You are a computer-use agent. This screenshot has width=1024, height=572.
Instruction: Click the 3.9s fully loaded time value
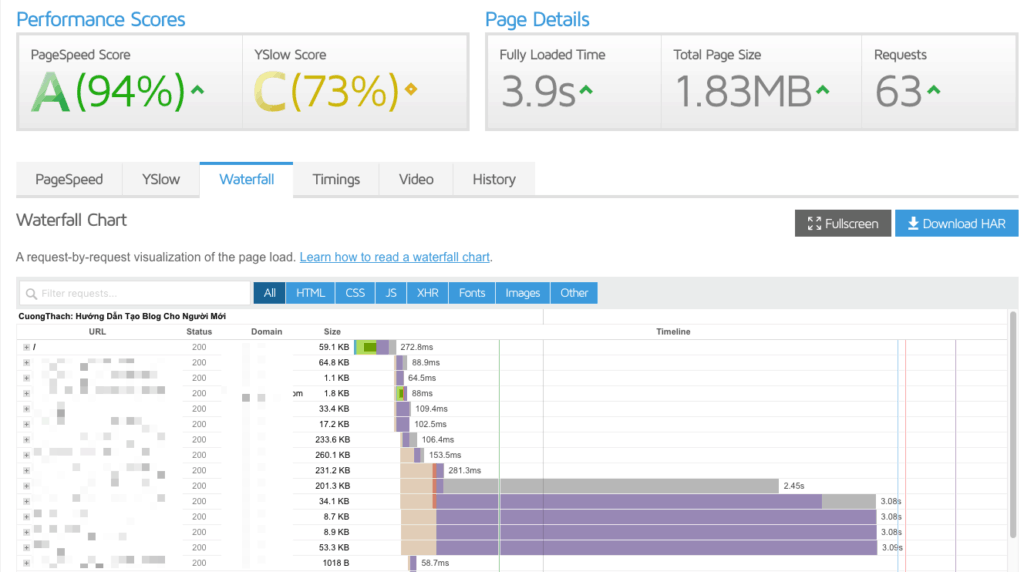[538, 91]
